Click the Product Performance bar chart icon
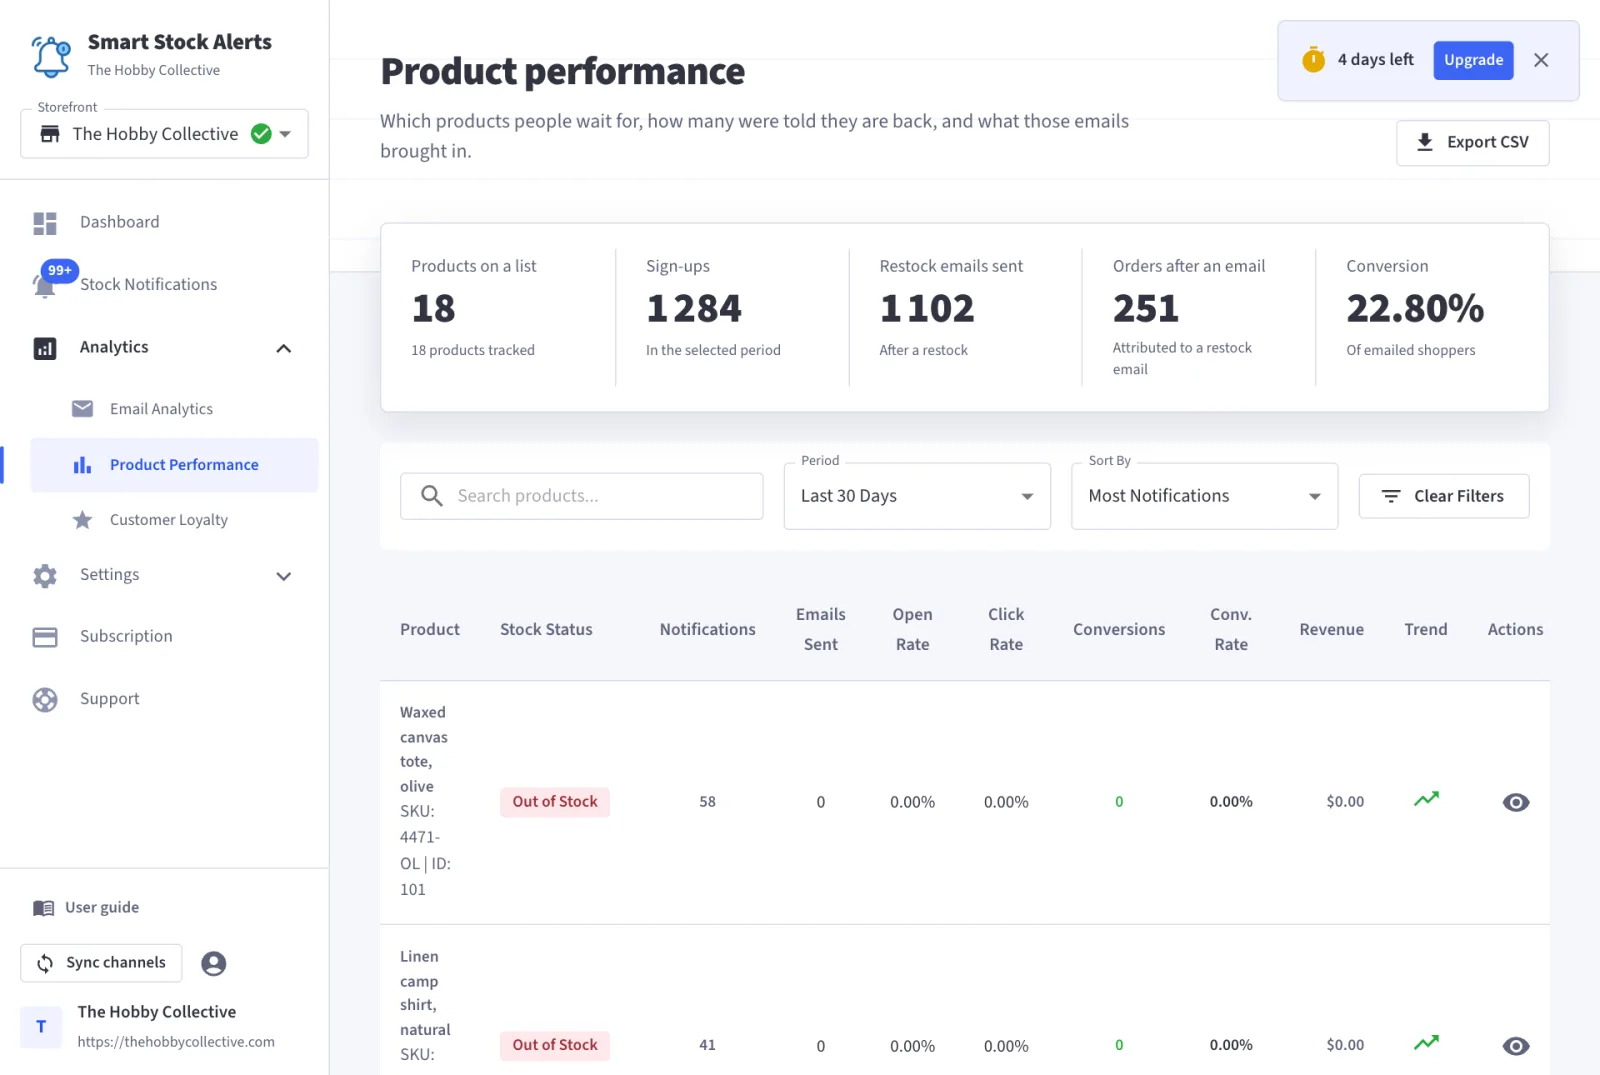Viewport: 1600px width, 1075px height. tap(83, 465)
